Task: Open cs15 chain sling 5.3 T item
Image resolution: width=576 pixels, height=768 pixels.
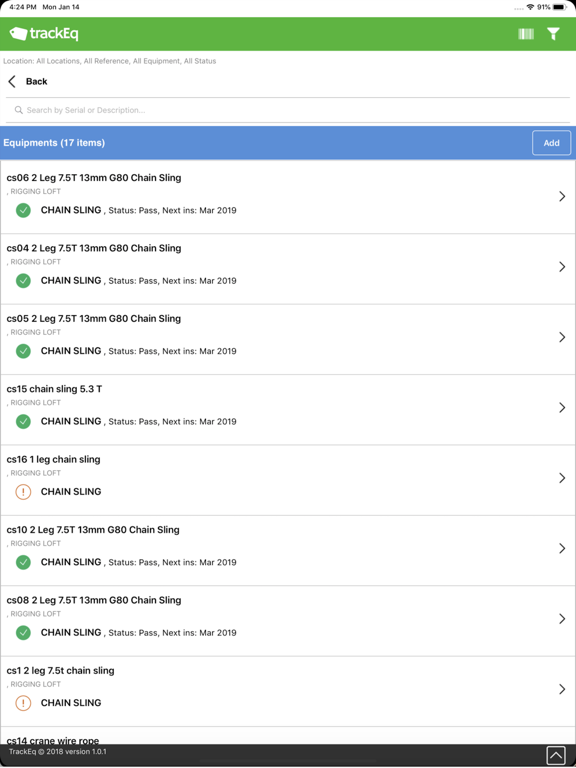Action: point(54,389)
